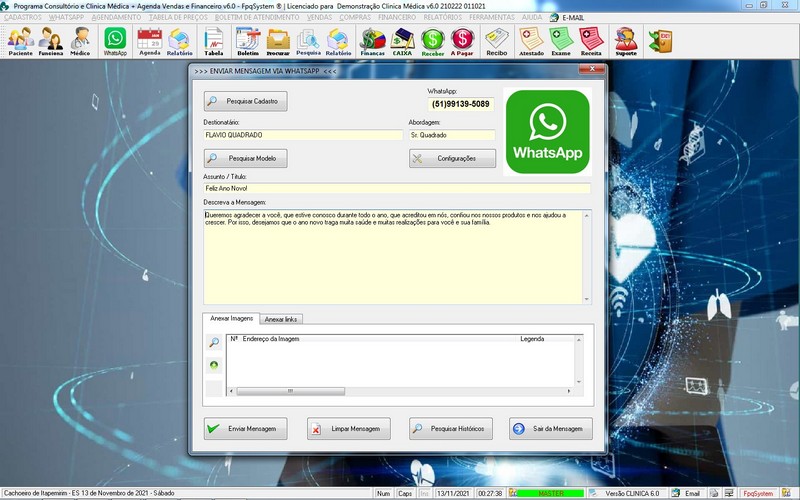
Task: Open the Paciente toolbar icon
Action: click(20, 40)
